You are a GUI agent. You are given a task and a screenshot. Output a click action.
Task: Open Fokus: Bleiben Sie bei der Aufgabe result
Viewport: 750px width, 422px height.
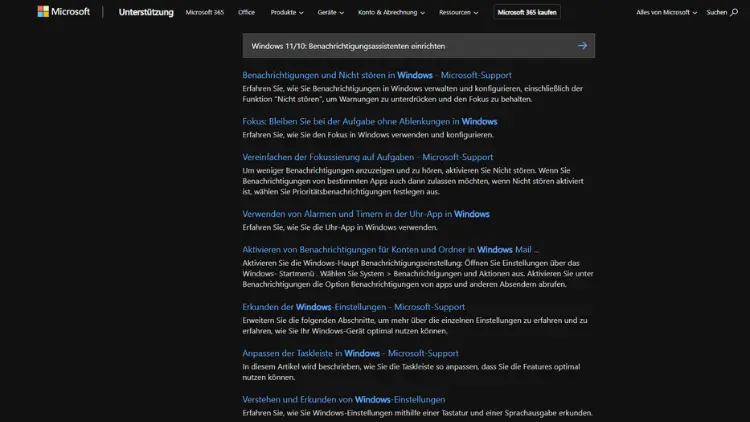coord(370,122)
